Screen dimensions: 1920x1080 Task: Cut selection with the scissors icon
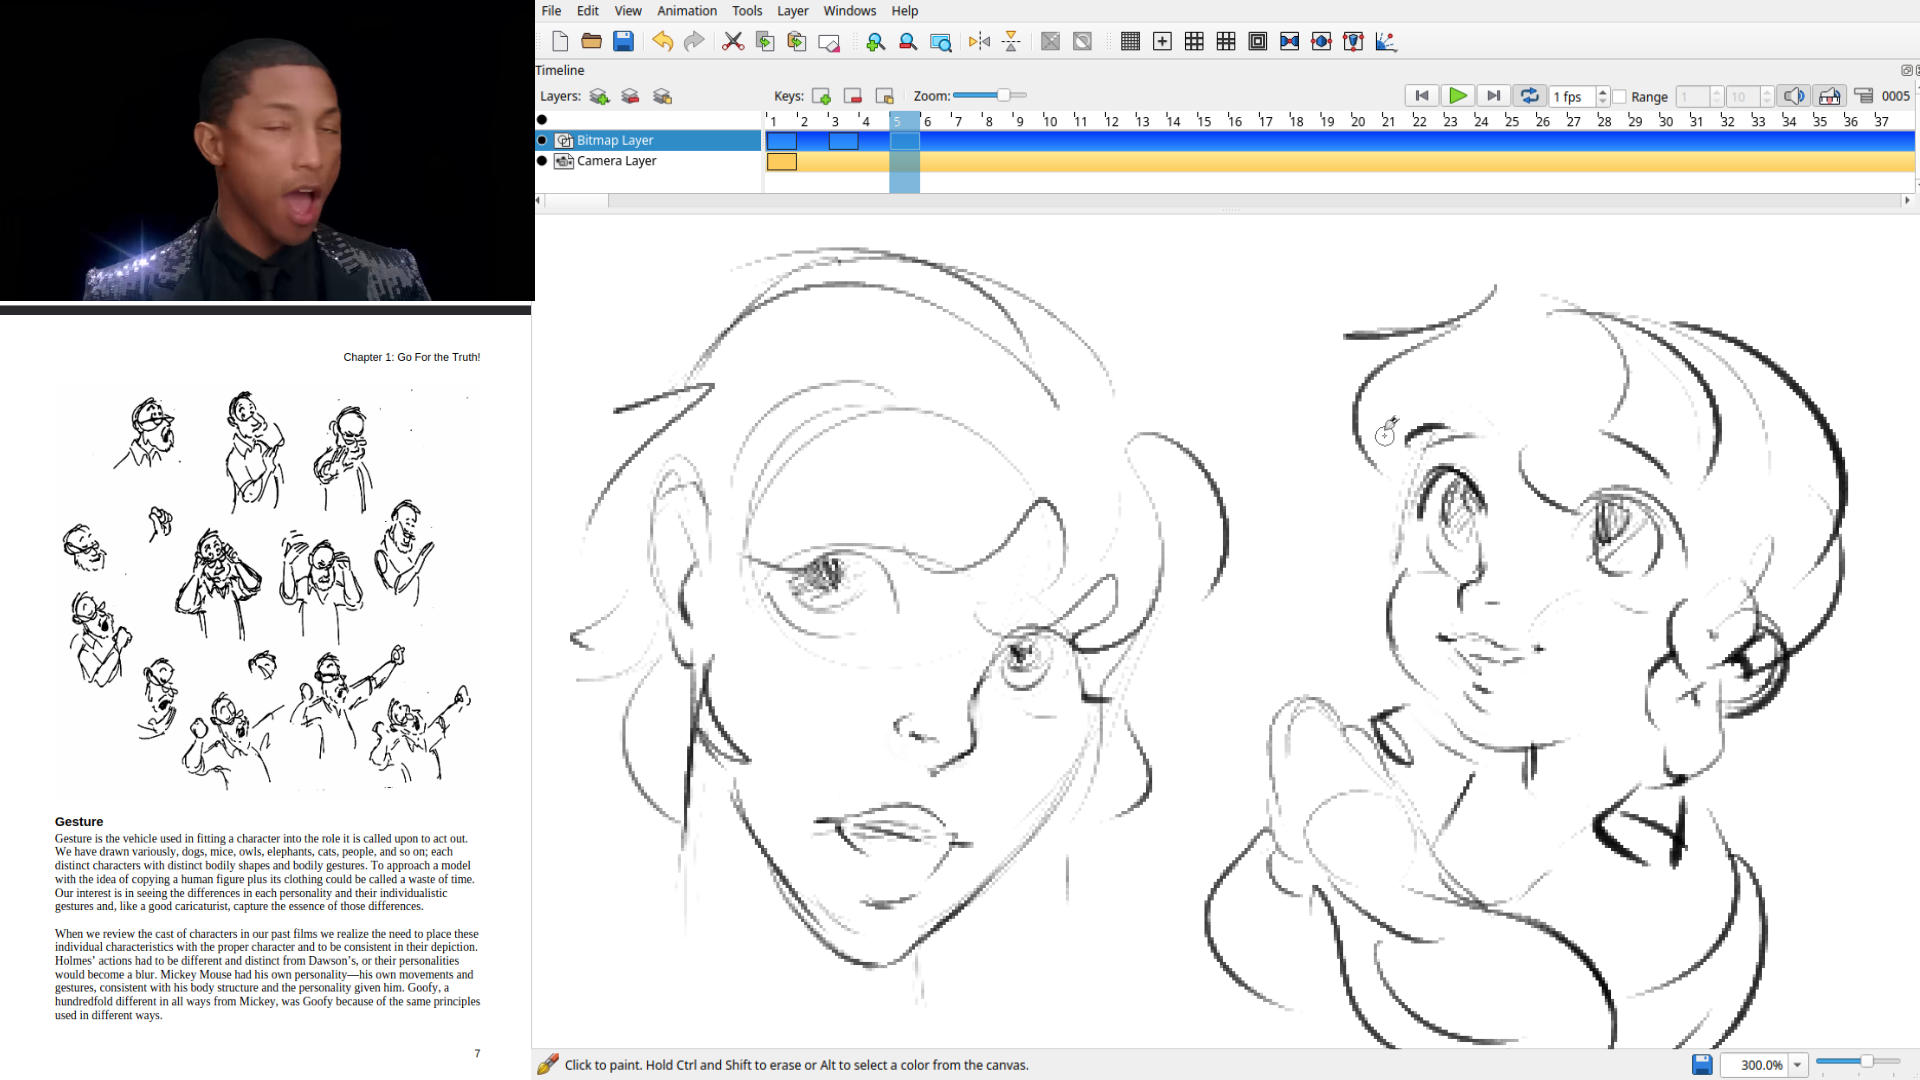(733, 41)
